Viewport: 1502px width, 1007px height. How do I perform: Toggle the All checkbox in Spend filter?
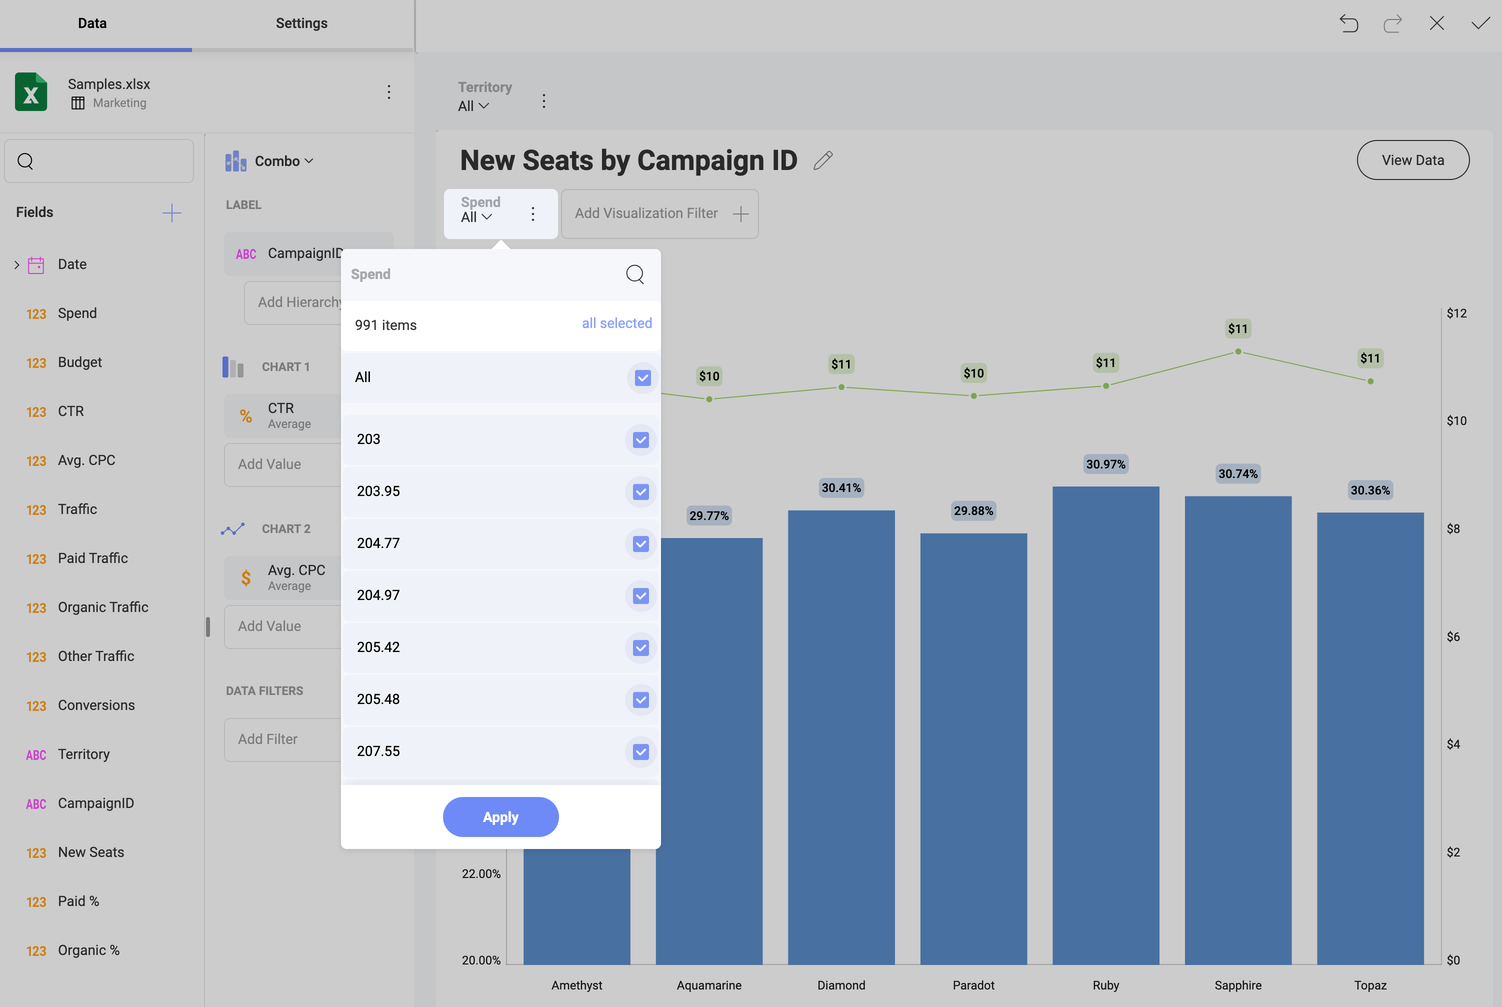pos(643,378)
